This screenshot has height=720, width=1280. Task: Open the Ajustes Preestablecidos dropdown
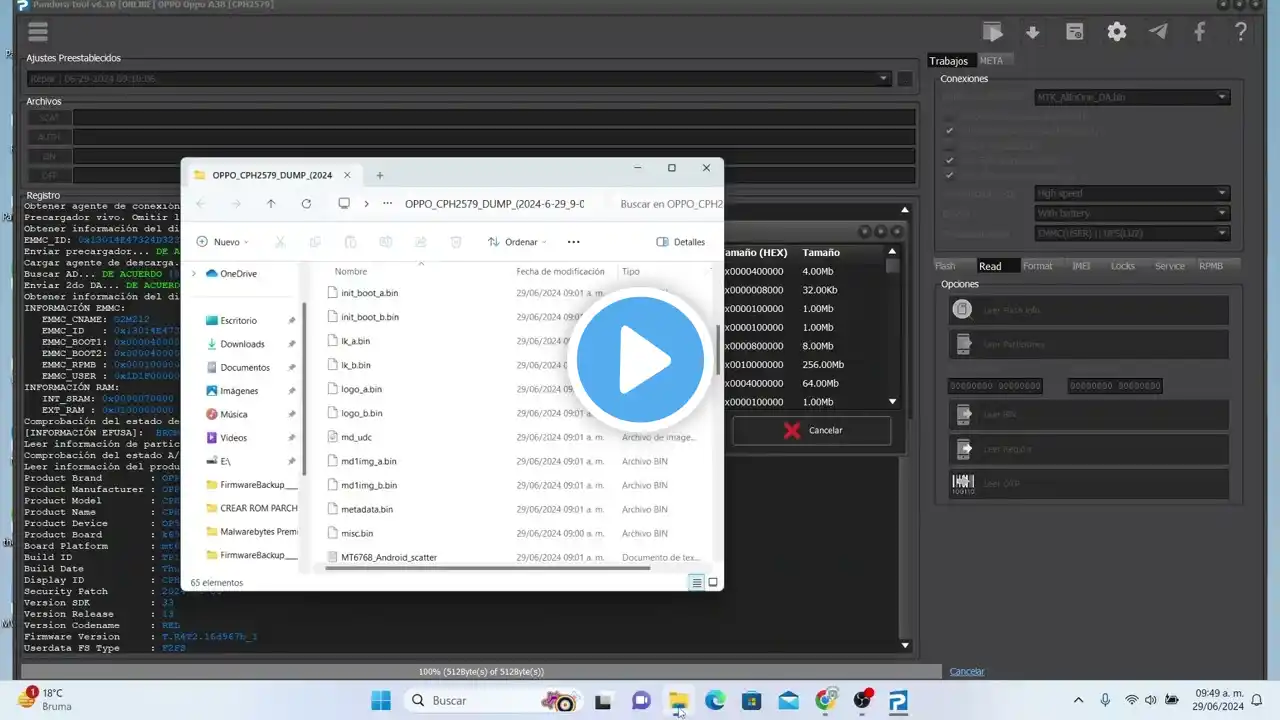pos(458,78)
